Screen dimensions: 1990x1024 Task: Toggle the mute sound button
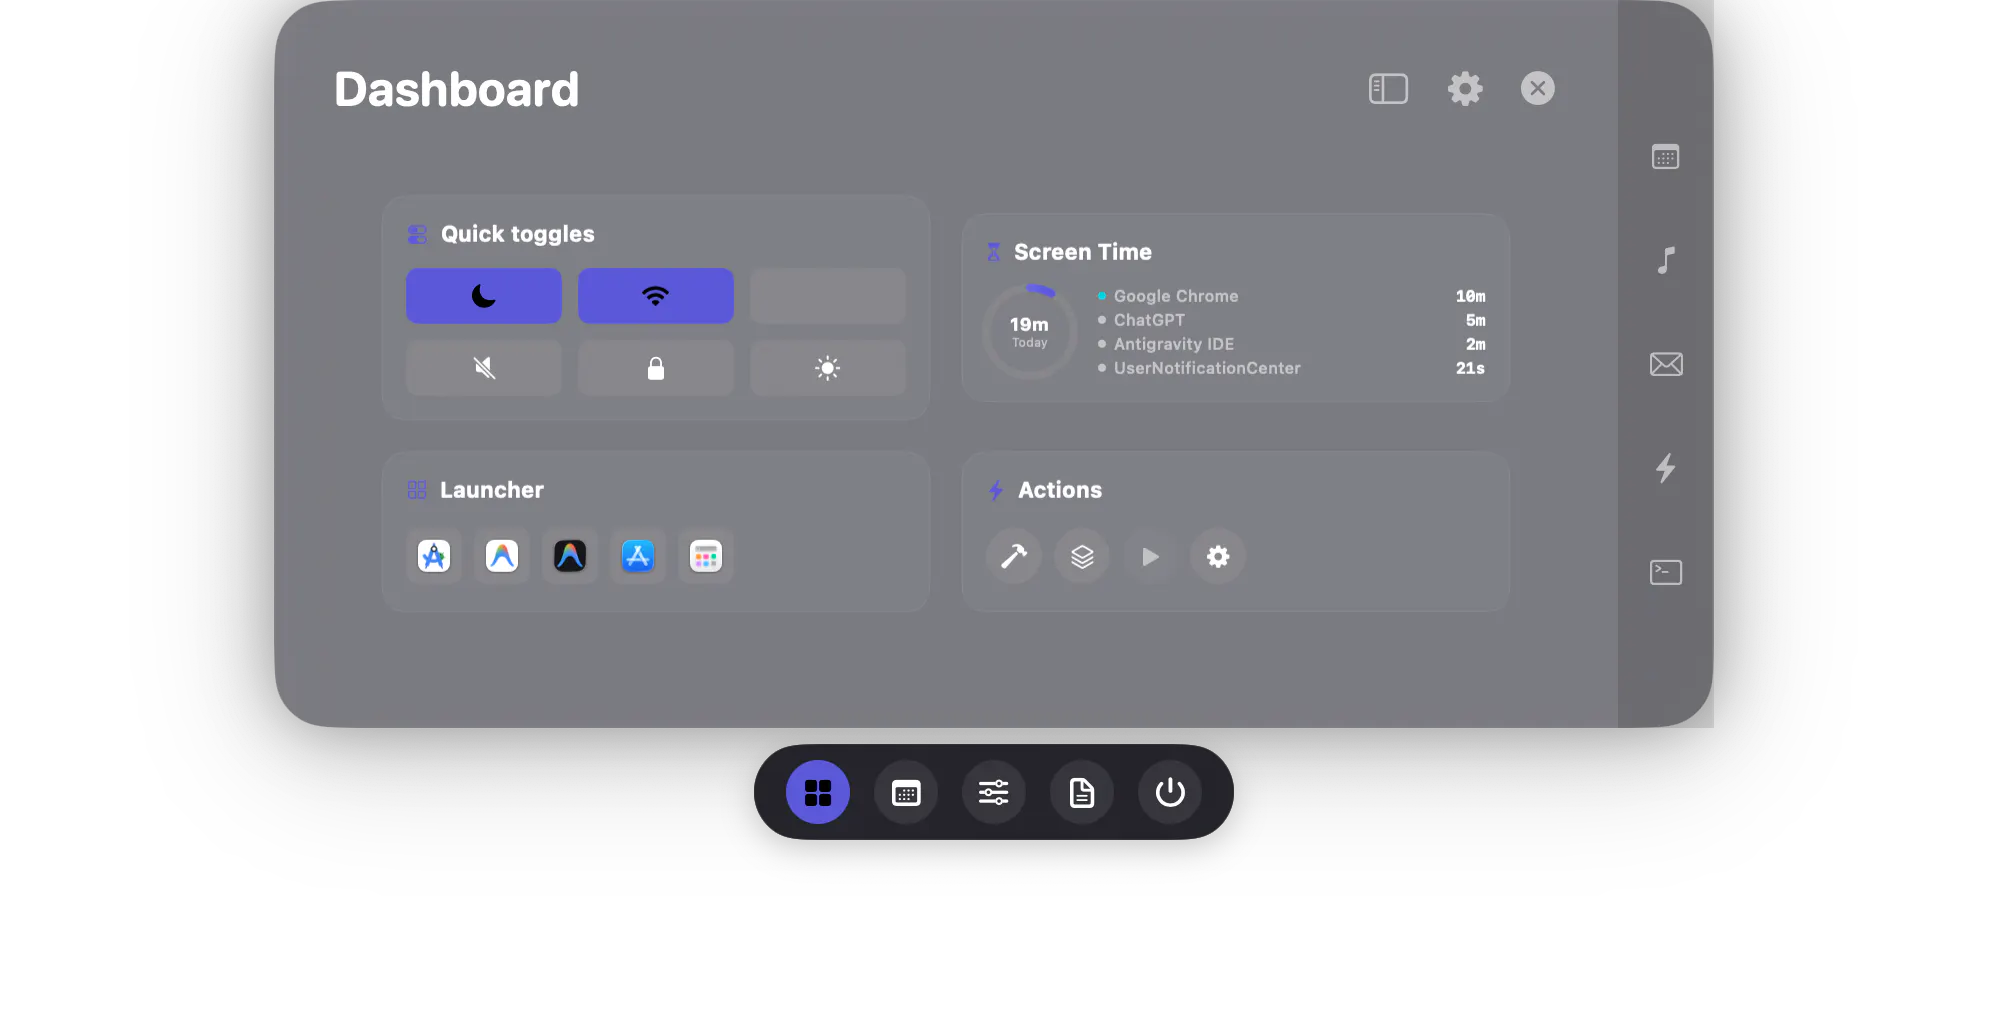484,368
